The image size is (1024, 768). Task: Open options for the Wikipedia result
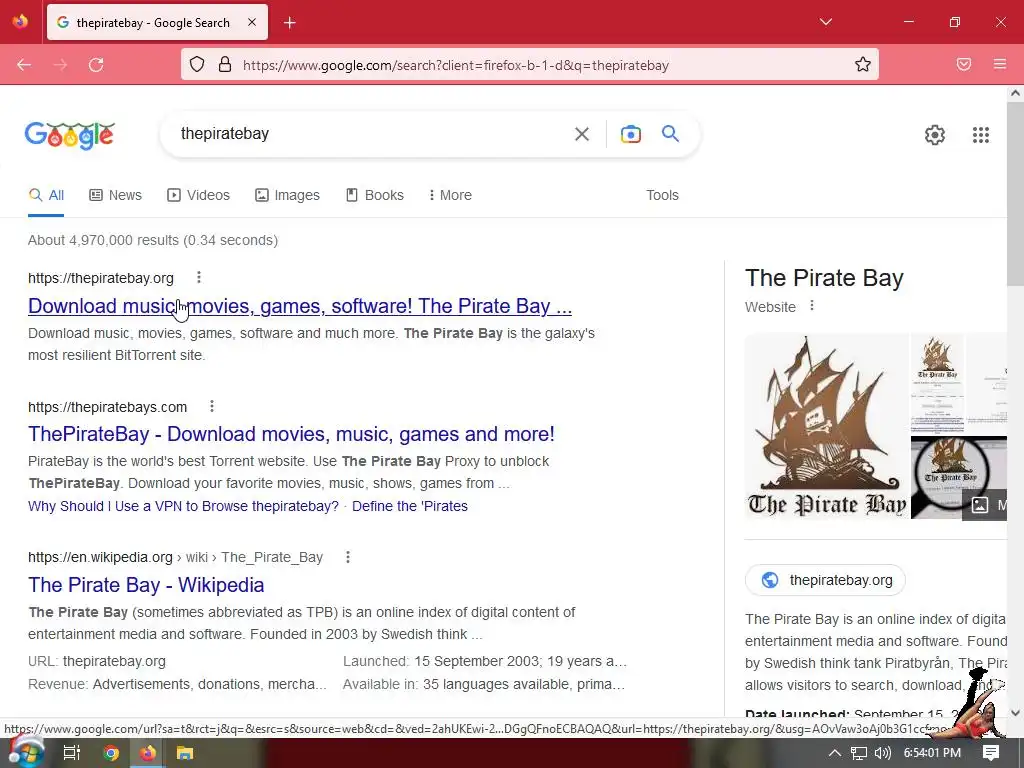[347, 557]
